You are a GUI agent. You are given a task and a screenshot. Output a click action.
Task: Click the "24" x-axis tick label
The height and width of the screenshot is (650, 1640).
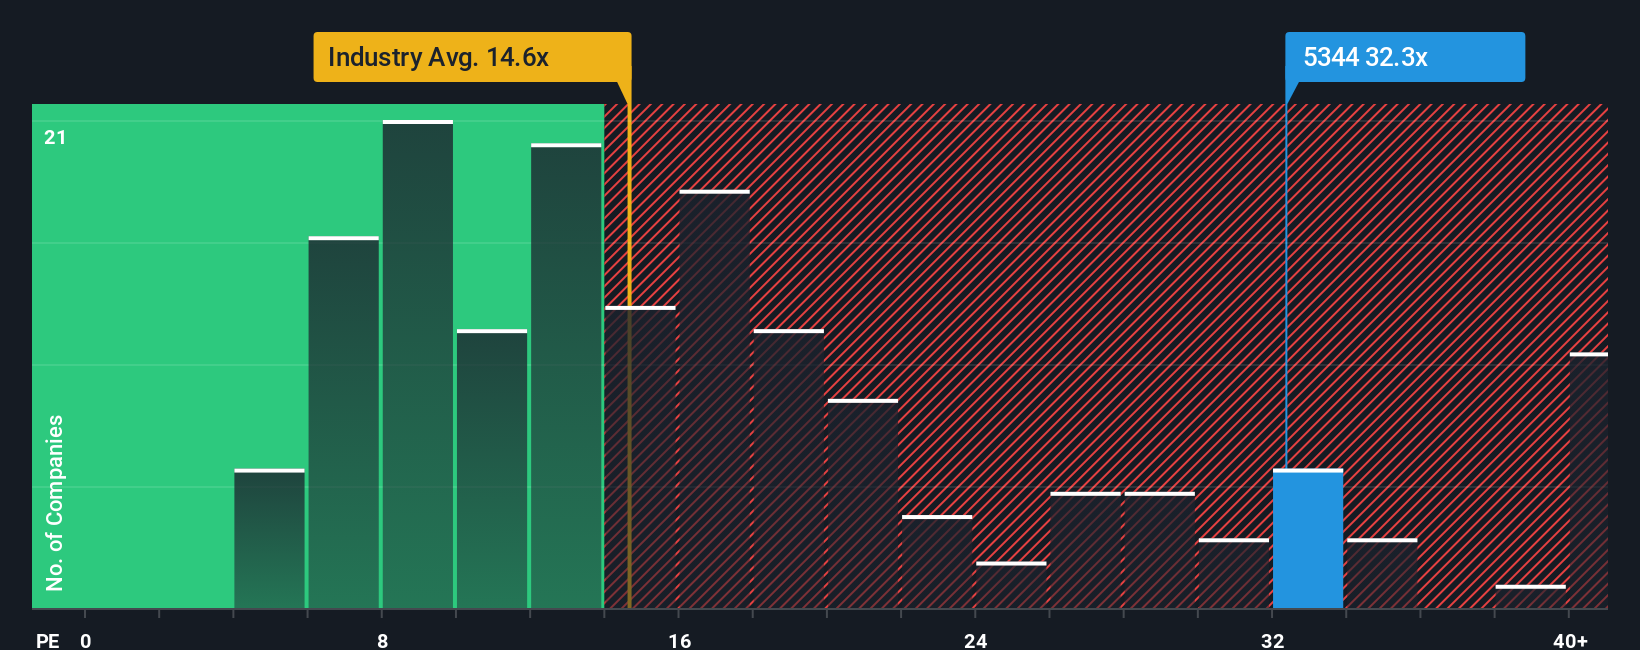976,641
